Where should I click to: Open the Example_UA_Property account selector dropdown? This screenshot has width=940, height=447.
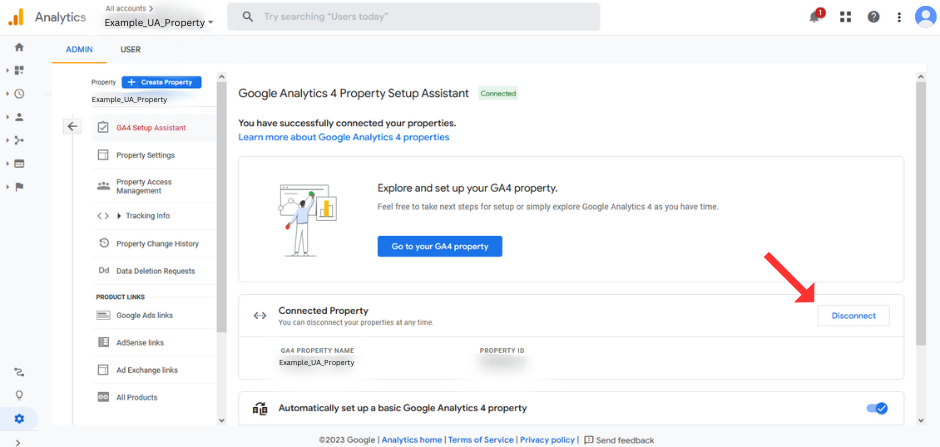pos(158,23)
